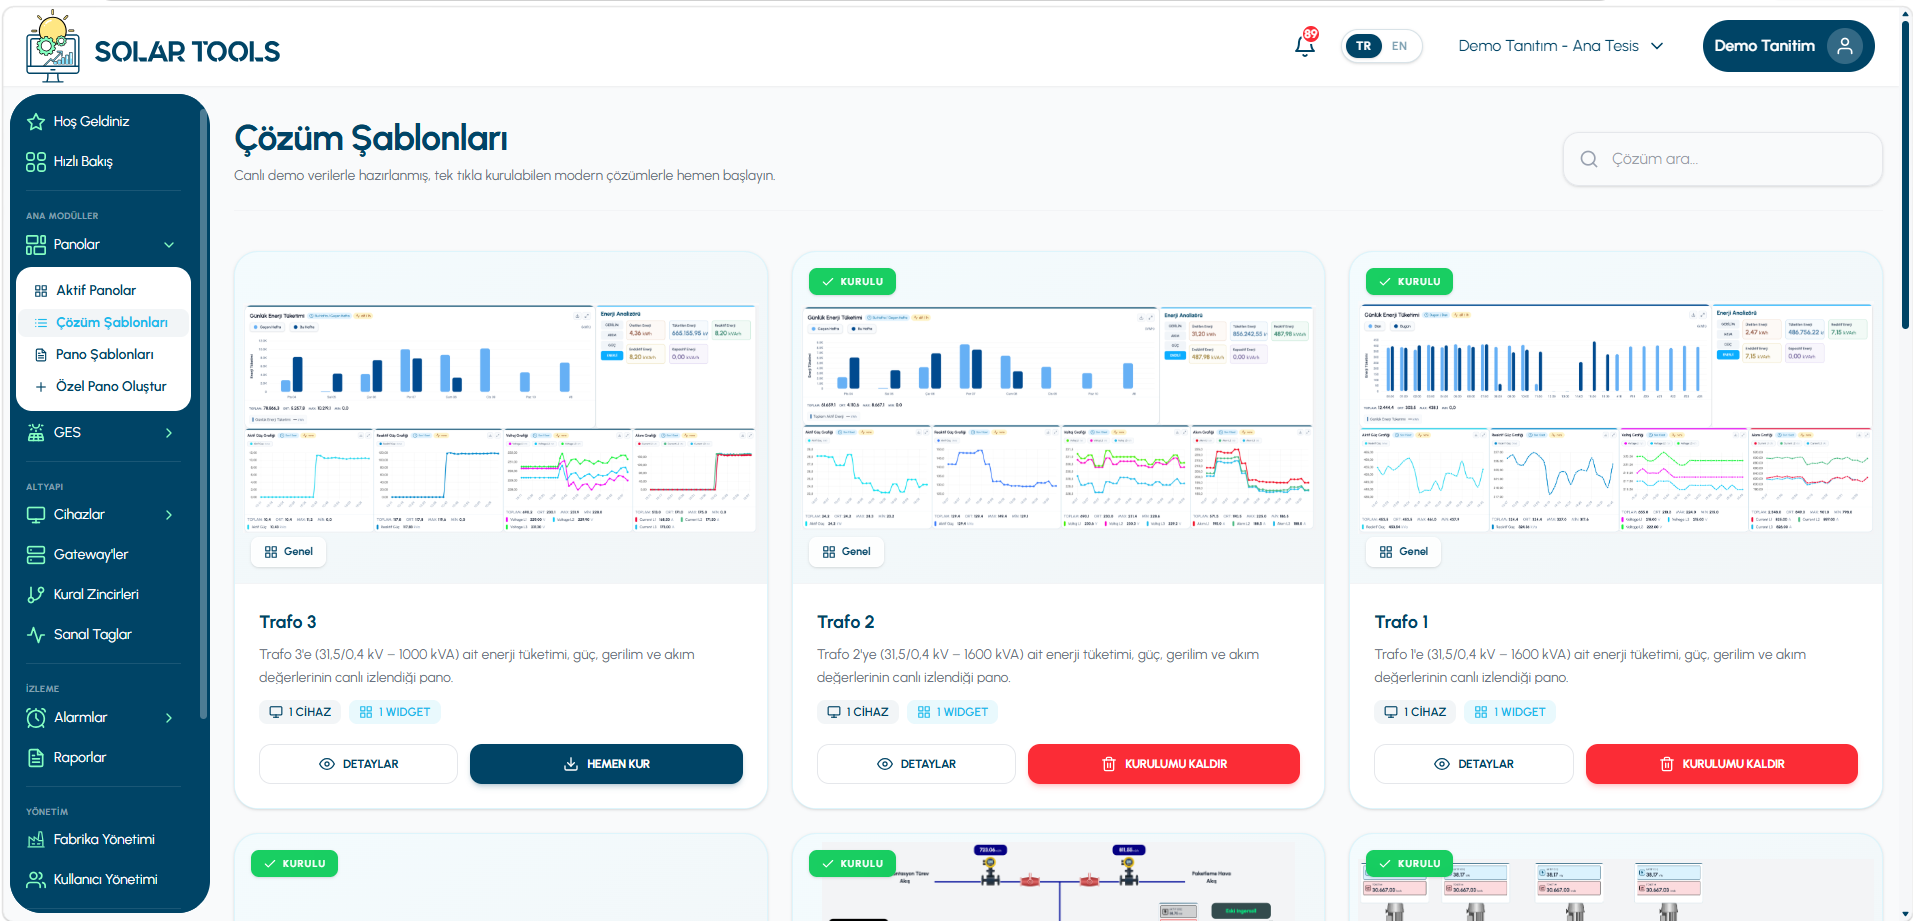The width and height of the screenshot is (1915, 921).
Task: Select Çözüm Şablonları menu item
Action: coord(104,323)
